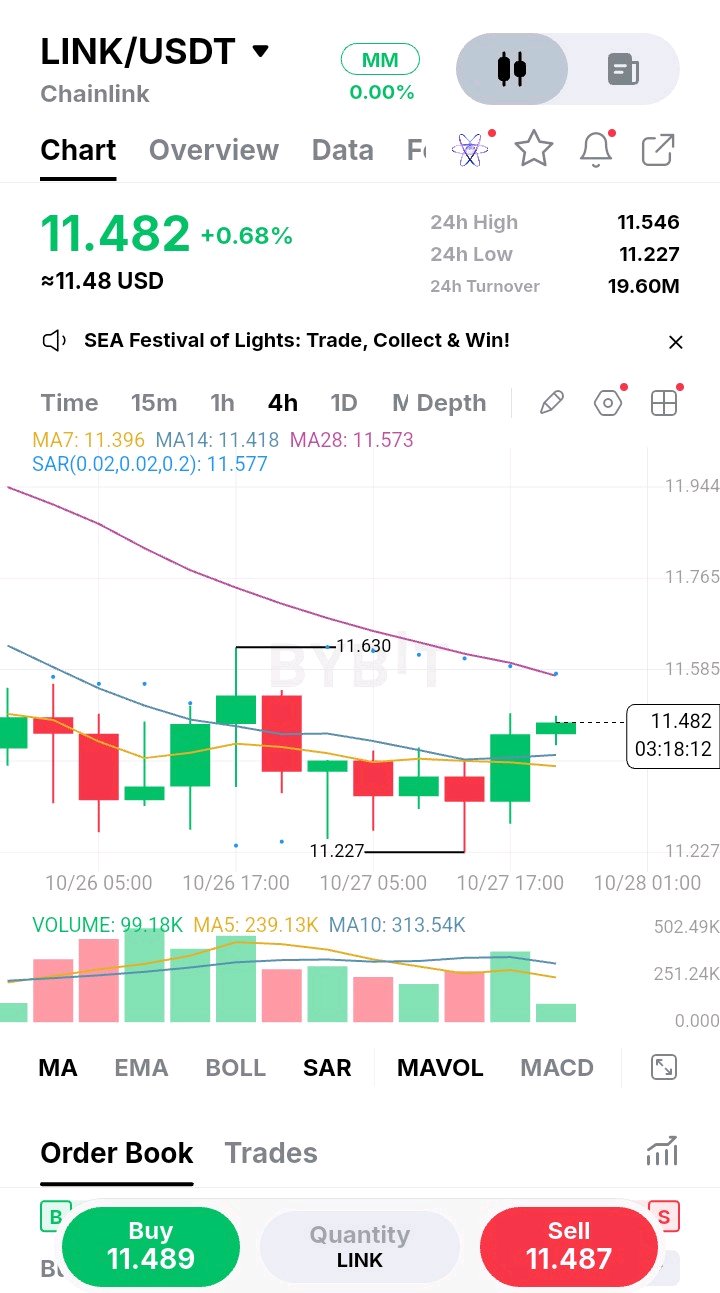Tap the 11.630 high price marker
Image resolution: width=720 pixels, height=1293 pixels.
(x=364, y=647)
